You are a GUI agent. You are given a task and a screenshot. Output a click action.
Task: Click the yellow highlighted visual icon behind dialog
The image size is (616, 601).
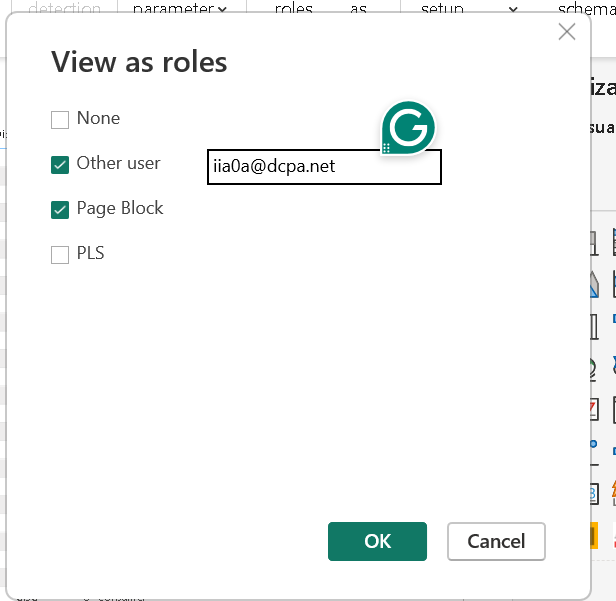(592, 537)
